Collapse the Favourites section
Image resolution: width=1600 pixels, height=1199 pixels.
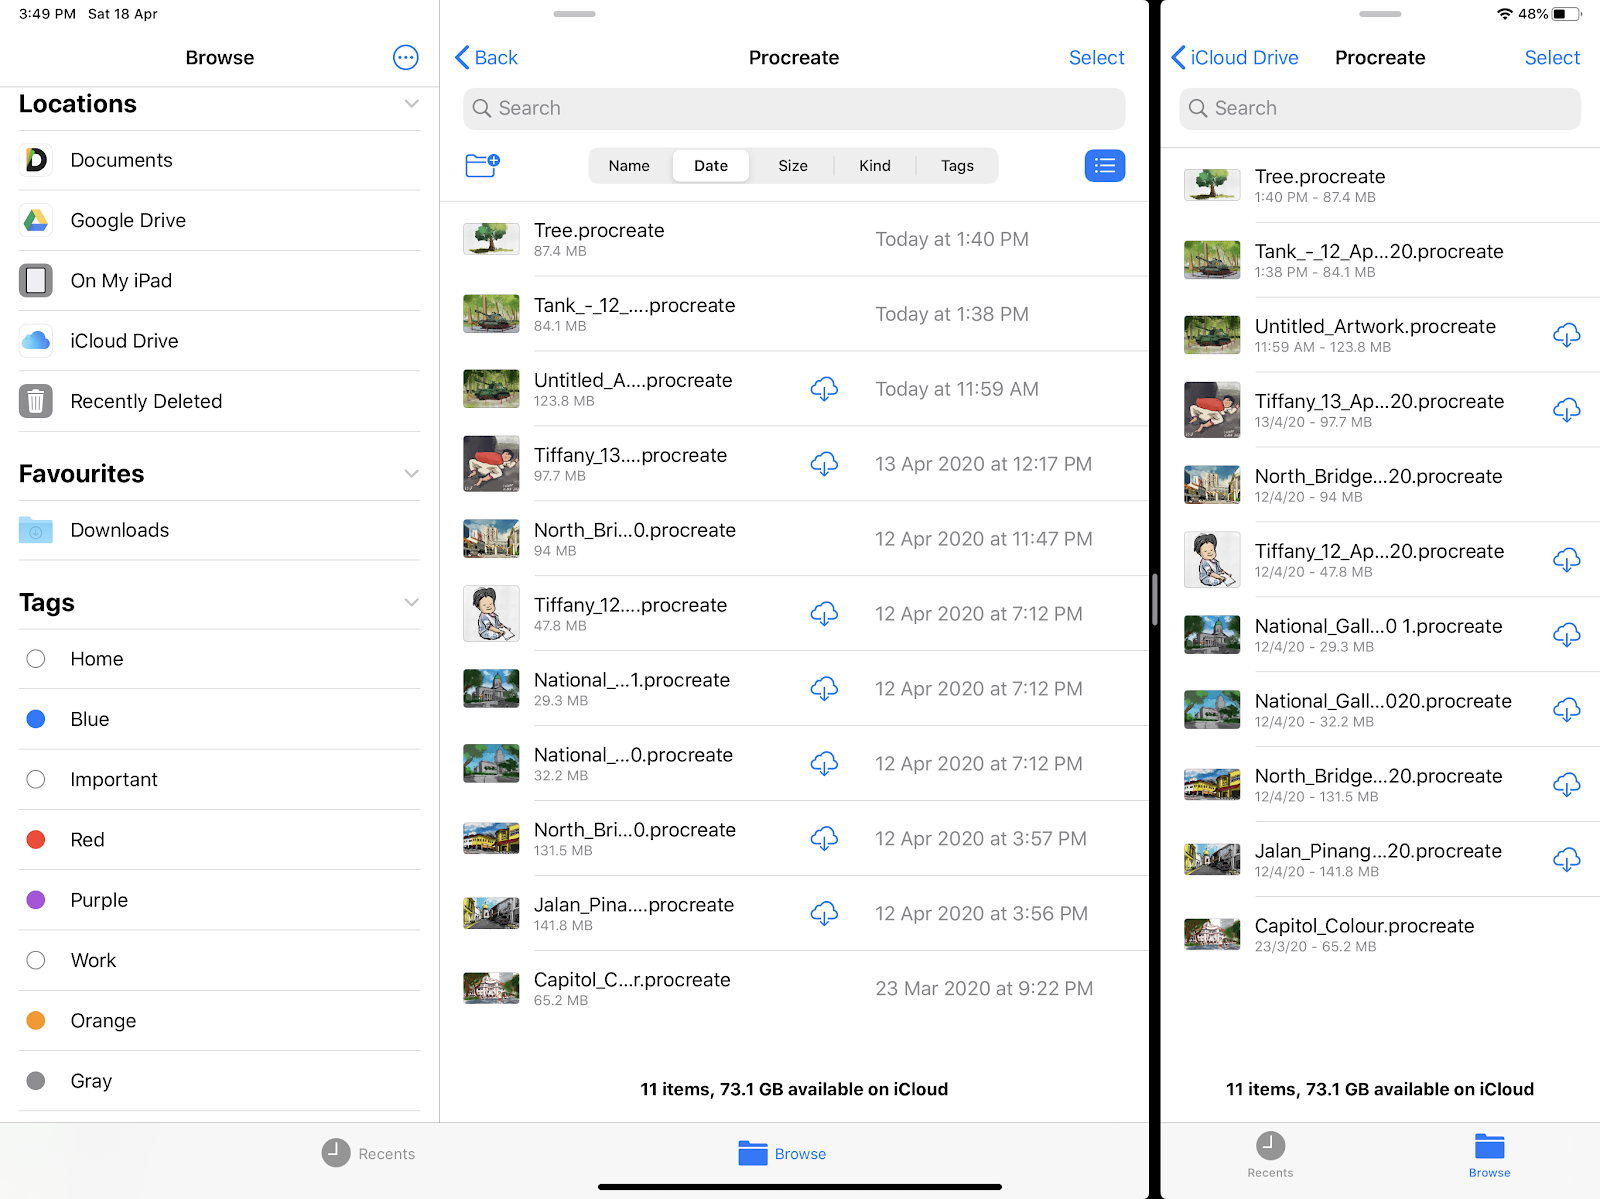point(411,474)
